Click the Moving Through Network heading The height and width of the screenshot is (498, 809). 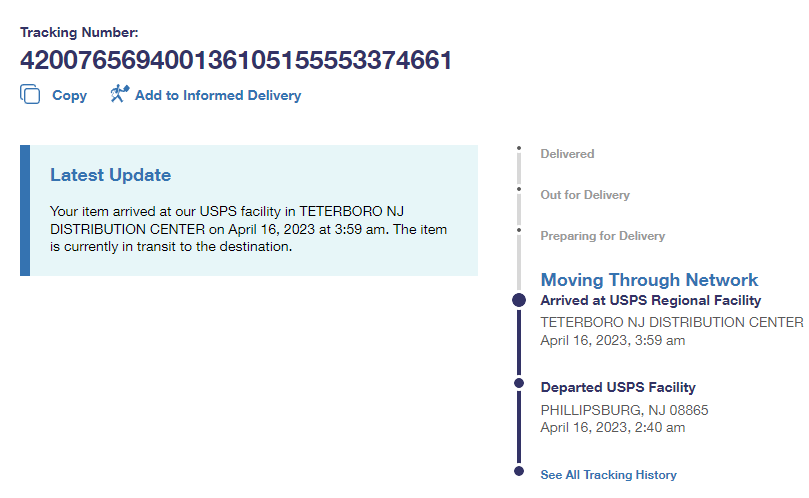click(x=649, y=280)
